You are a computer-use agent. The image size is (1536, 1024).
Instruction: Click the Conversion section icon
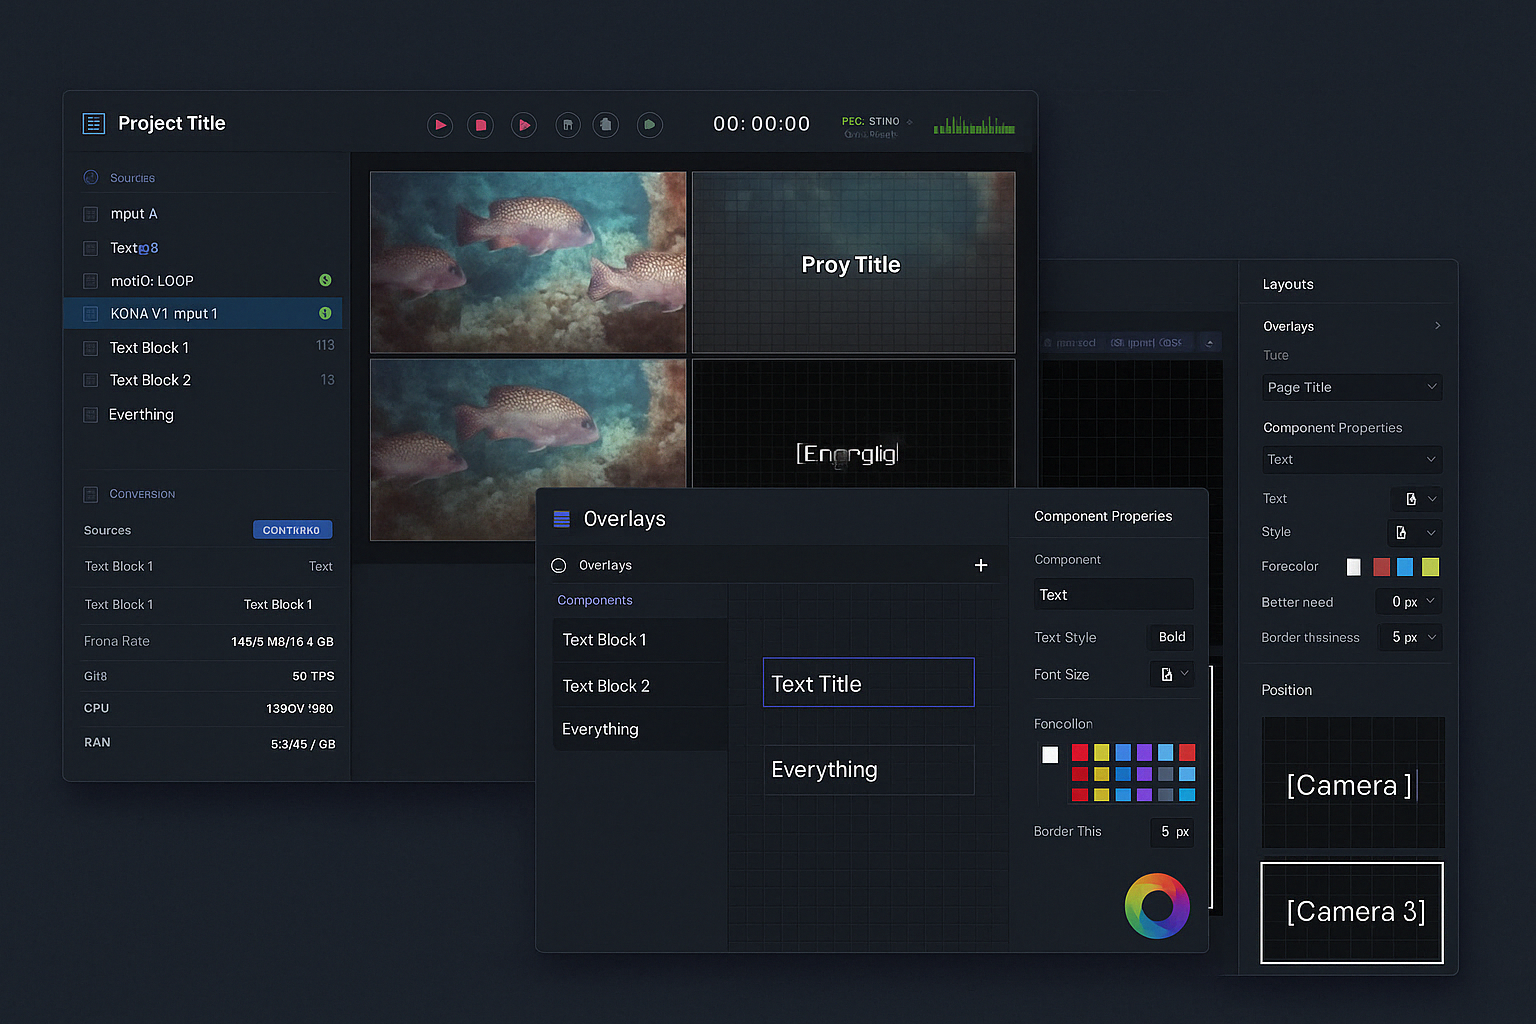point(91,494)
